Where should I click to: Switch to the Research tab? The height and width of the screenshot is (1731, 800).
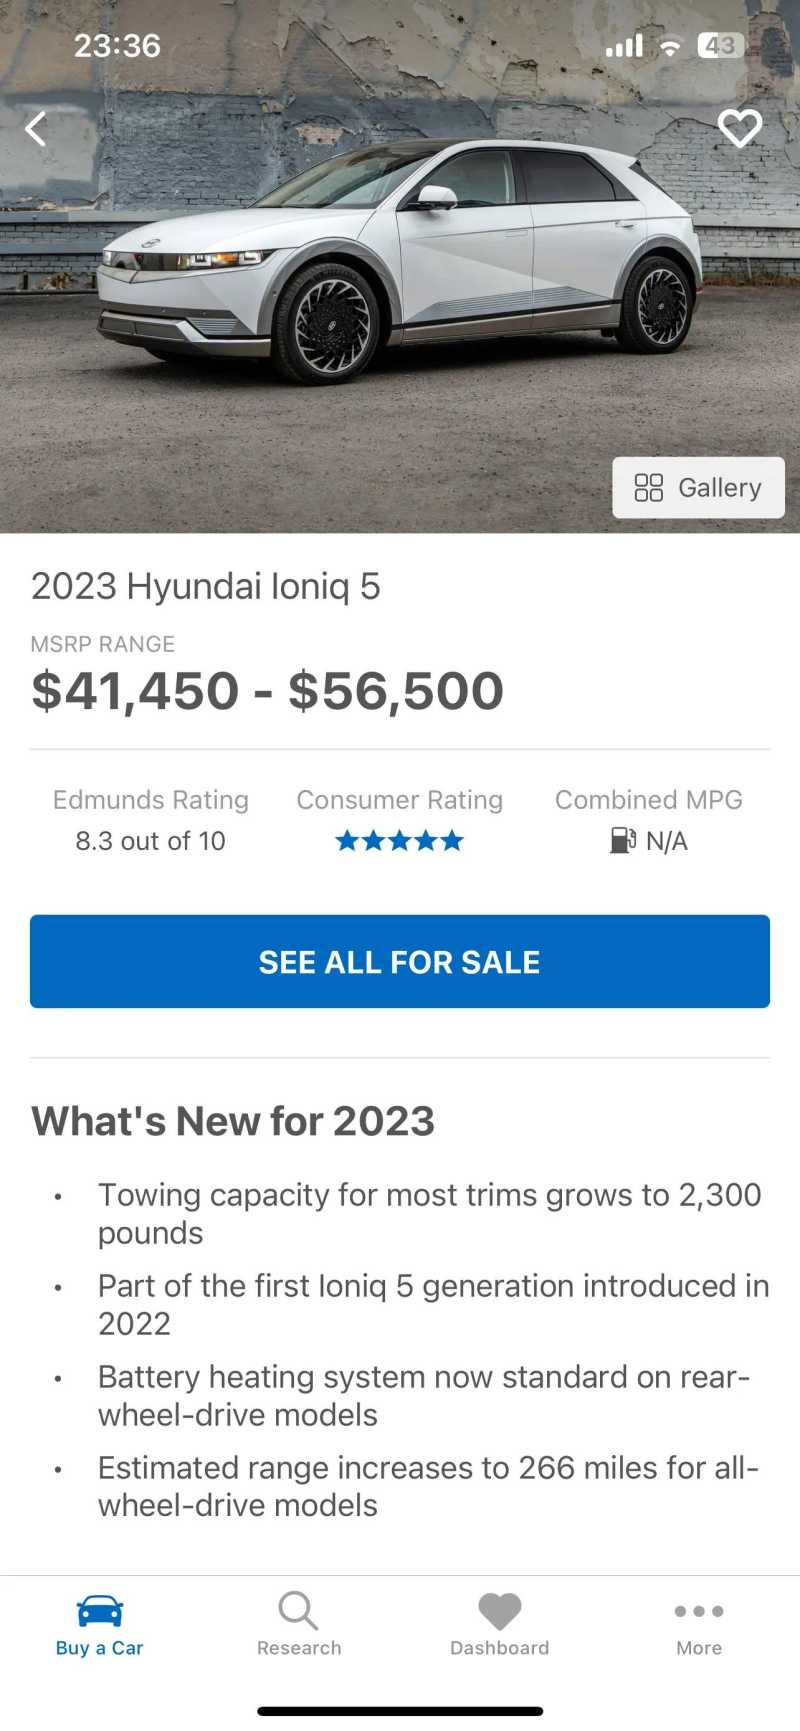tap(299, 1625)
